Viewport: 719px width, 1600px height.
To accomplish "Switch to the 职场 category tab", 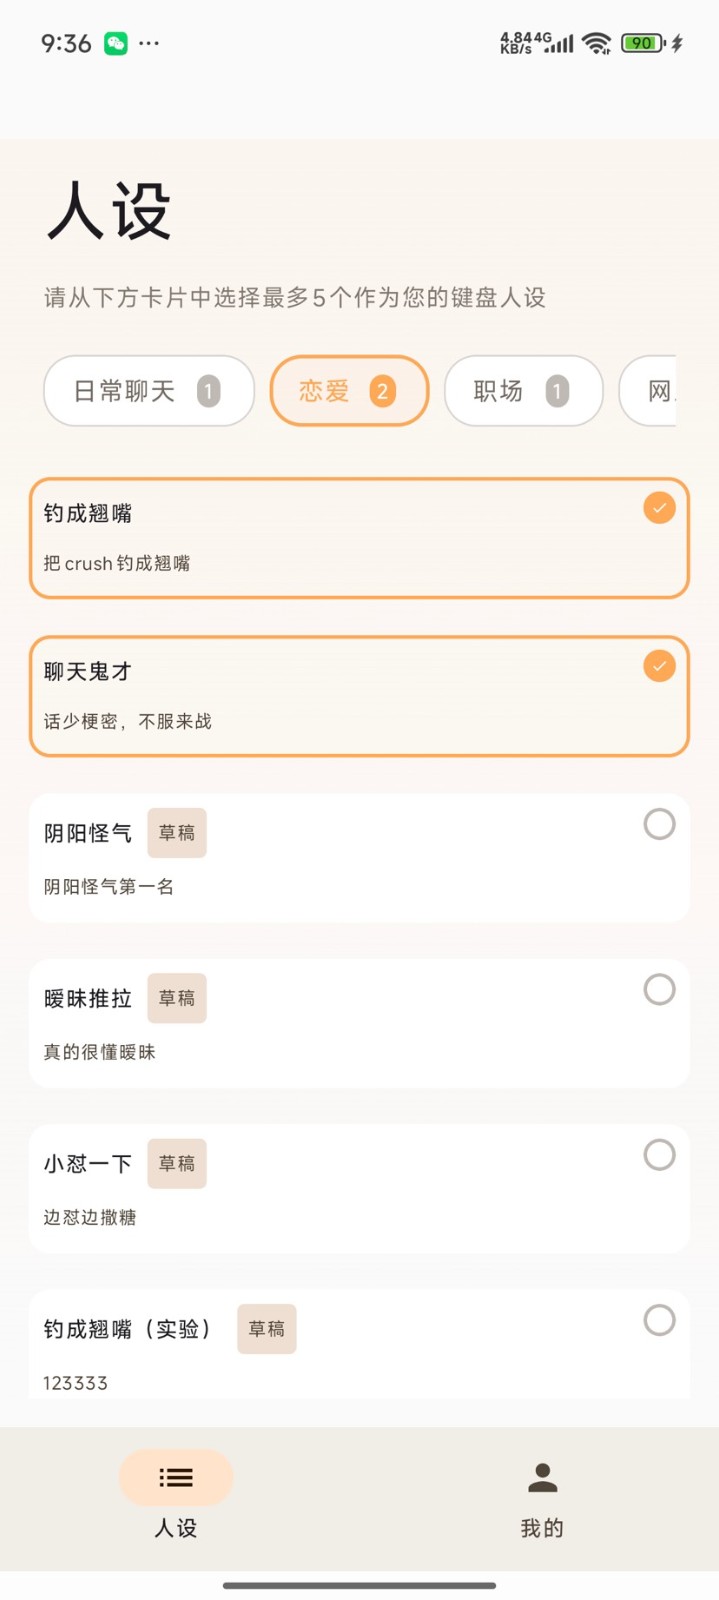I will (x=523, y=391).
